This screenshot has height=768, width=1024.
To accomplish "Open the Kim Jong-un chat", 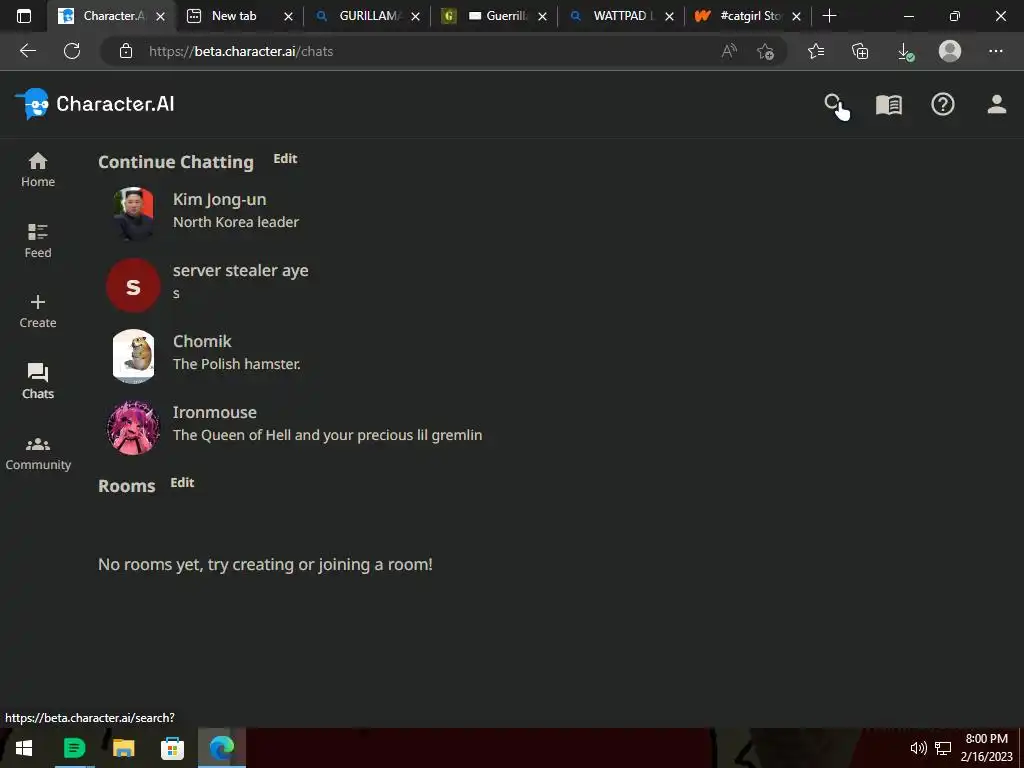I will click(235, 210).
